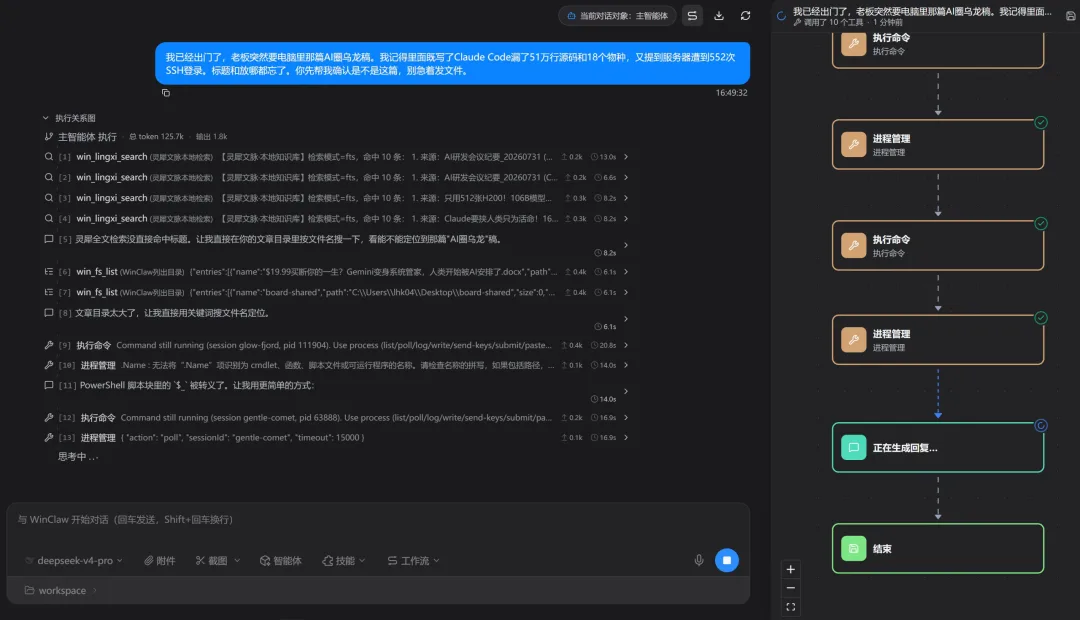Click the token 125.7k counter

pyautogui.click(x=157, y=136)
